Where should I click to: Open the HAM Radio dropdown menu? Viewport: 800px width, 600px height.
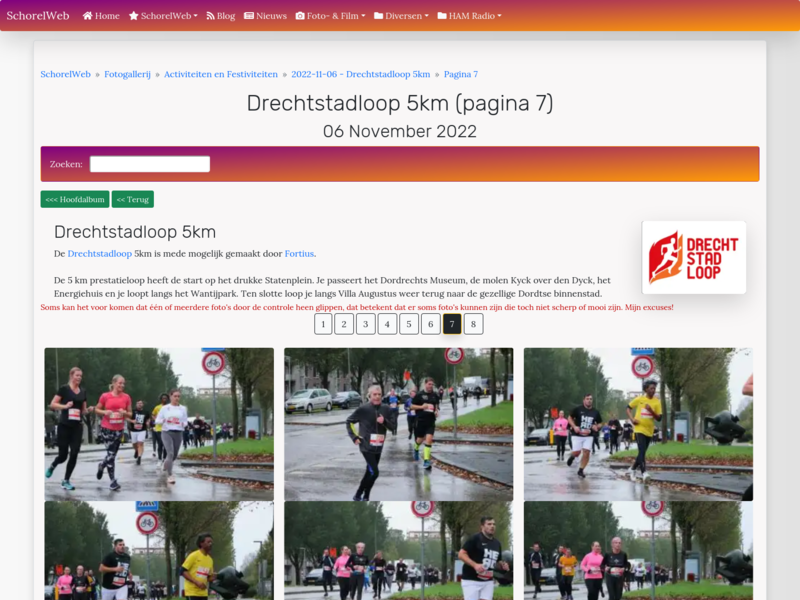coord(469,16)
